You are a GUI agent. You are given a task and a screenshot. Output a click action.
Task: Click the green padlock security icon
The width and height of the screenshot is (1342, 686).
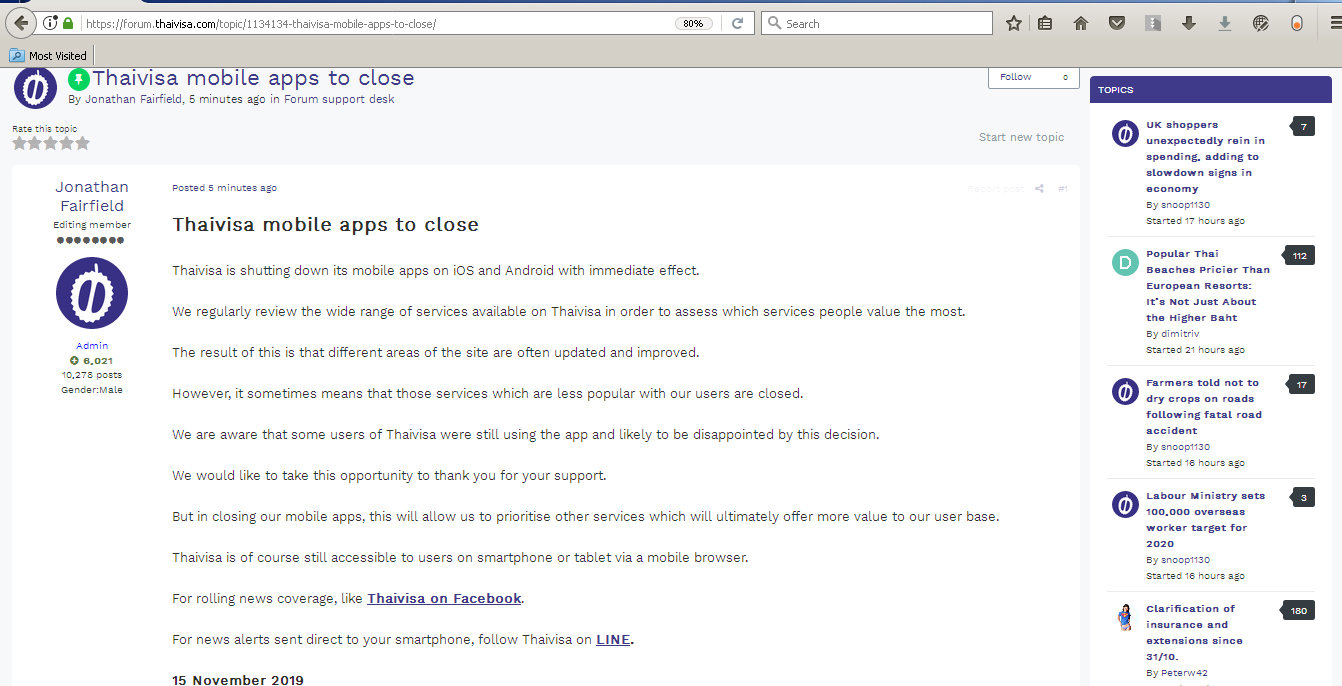tap(68, 23)
